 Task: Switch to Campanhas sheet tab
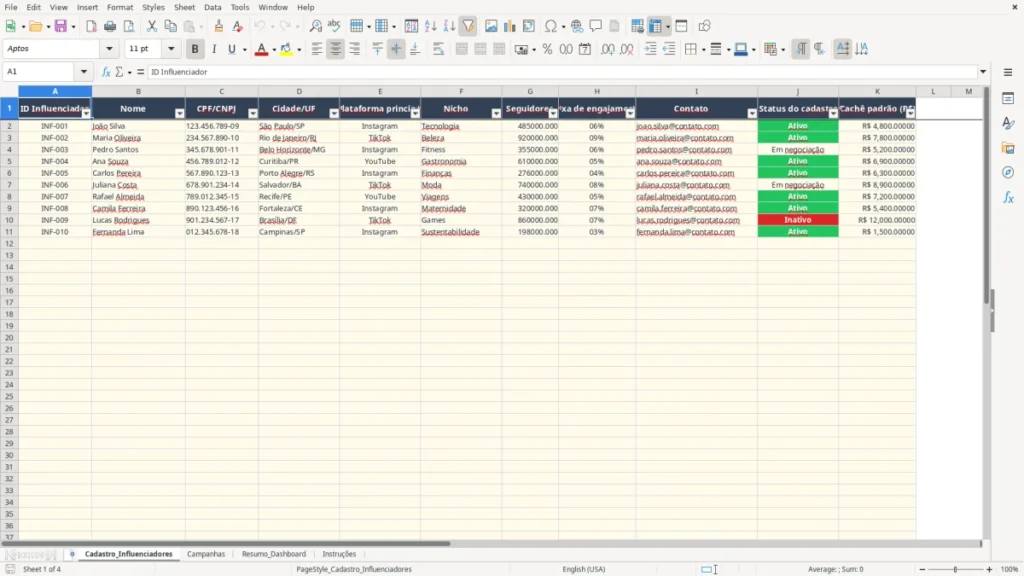(x=206, y=554)
